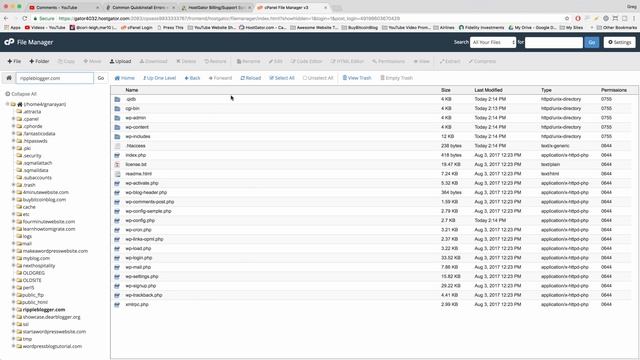The width and height of the screenshot is (640, 360).
Task: Click the browser back arrow
Action: pos(6,18)
